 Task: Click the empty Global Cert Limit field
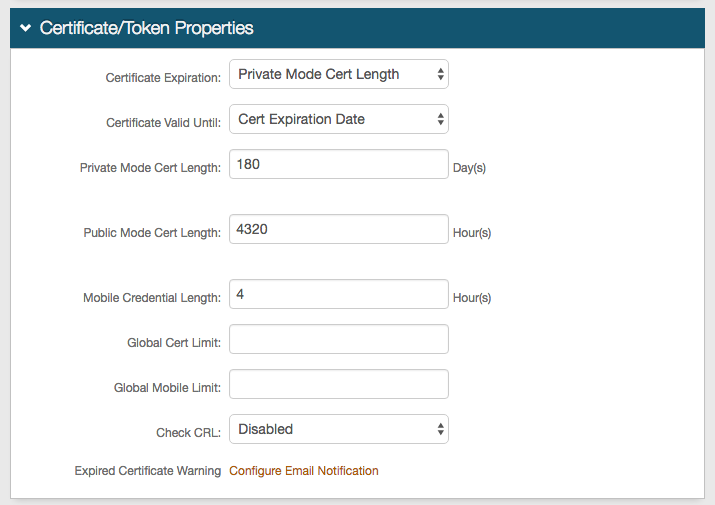(x=338, y=339)
